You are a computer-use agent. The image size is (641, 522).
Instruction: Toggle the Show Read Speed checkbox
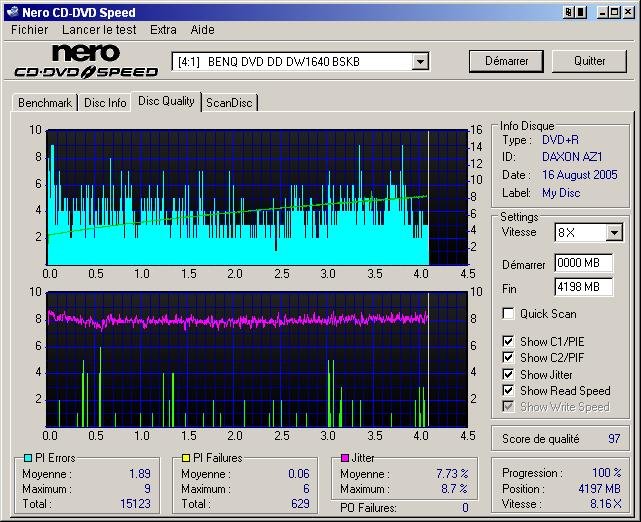(508, 390)
